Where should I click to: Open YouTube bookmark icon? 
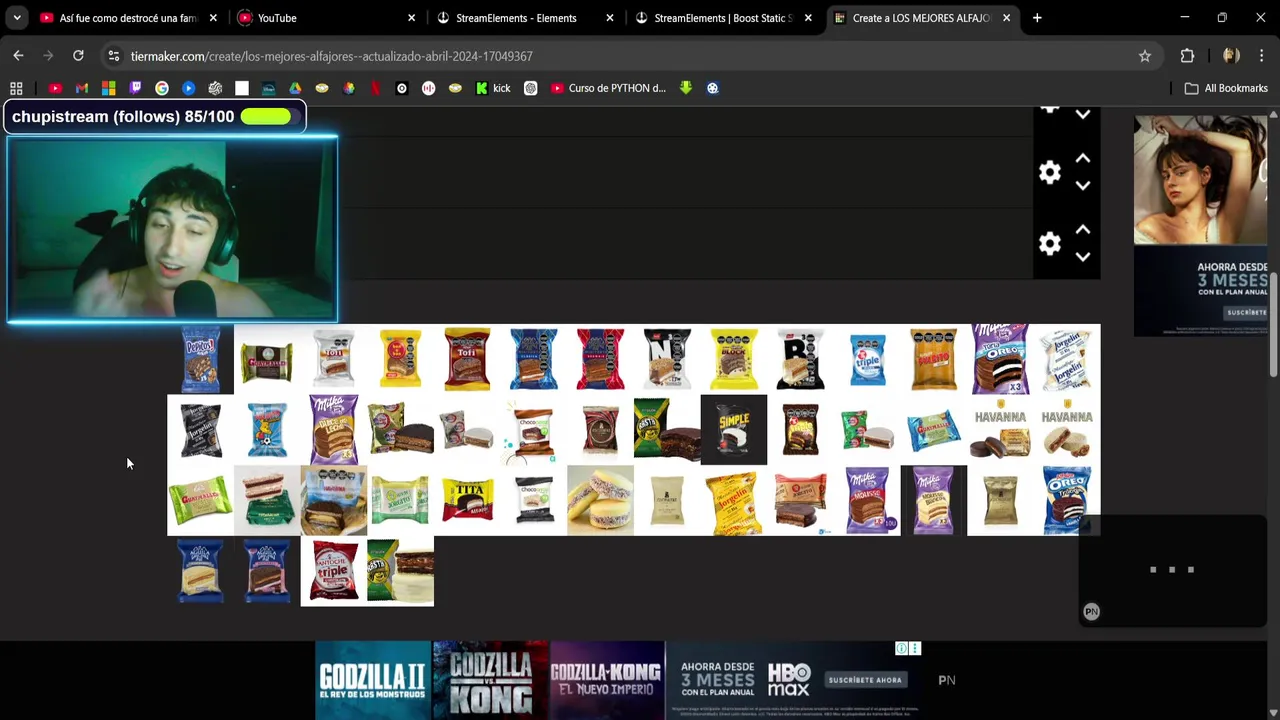tap(55, 88)
